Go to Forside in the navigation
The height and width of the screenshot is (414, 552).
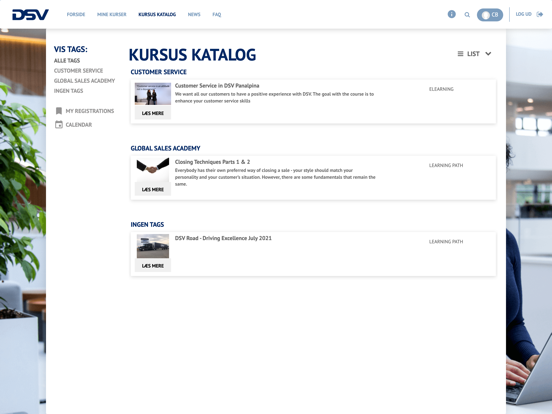tap(76, 14)
